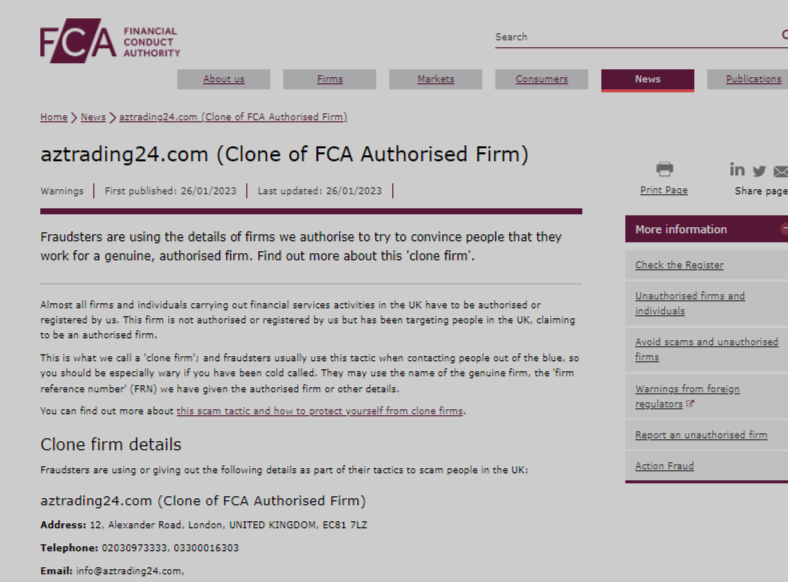Open News breadcrumb link
The width and height of the screenshot is (788, 582).
point(93,117)
